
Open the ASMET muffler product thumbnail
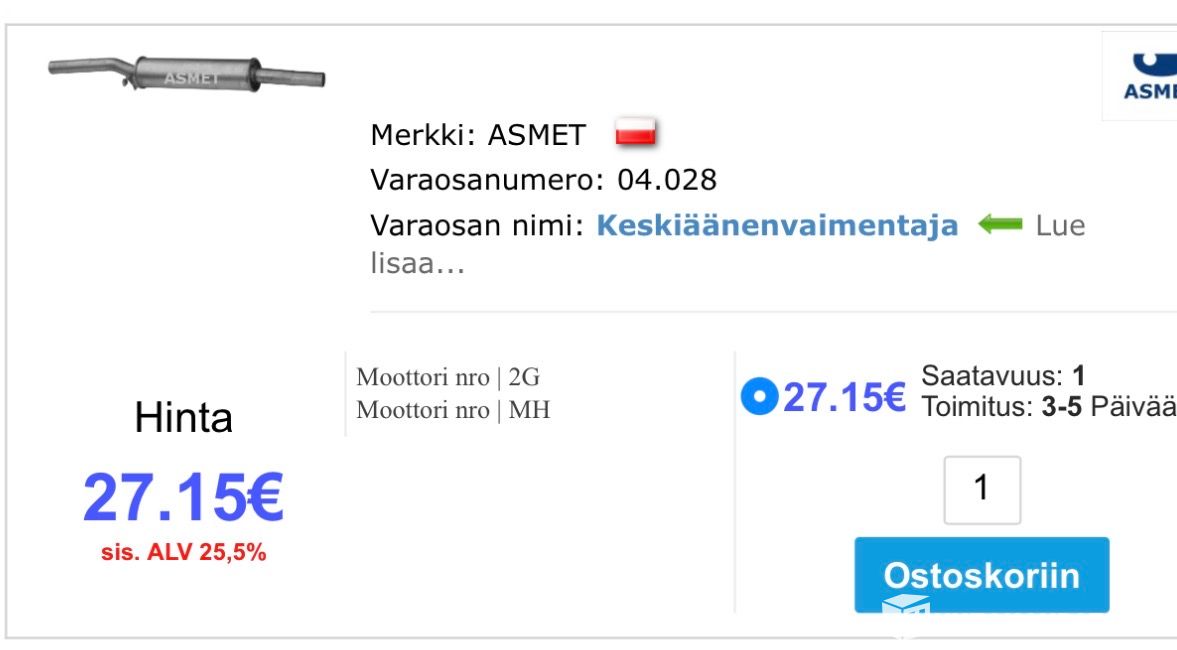pos(187,73)
